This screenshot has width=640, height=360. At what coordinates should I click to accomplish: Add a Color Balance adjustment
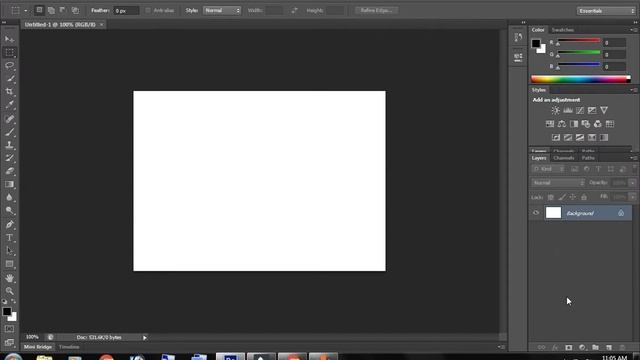(x=562, y=124)
